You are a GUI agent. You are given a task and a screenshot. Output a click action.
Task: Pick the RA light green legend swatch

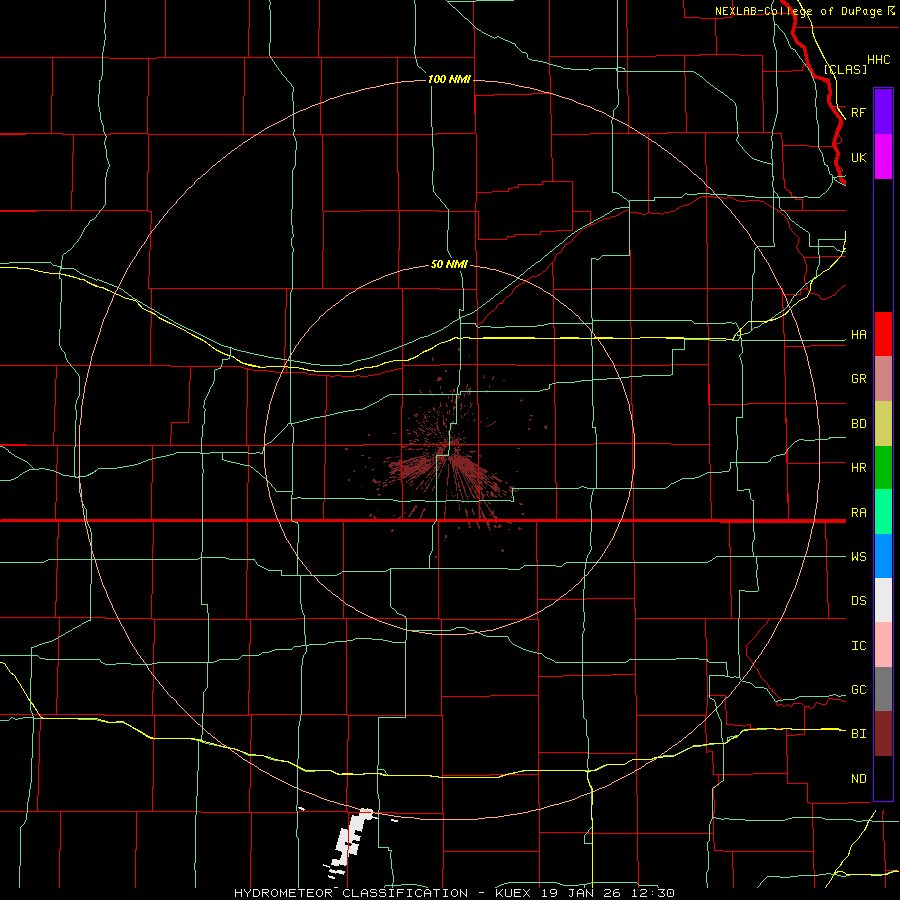(883, 512)
